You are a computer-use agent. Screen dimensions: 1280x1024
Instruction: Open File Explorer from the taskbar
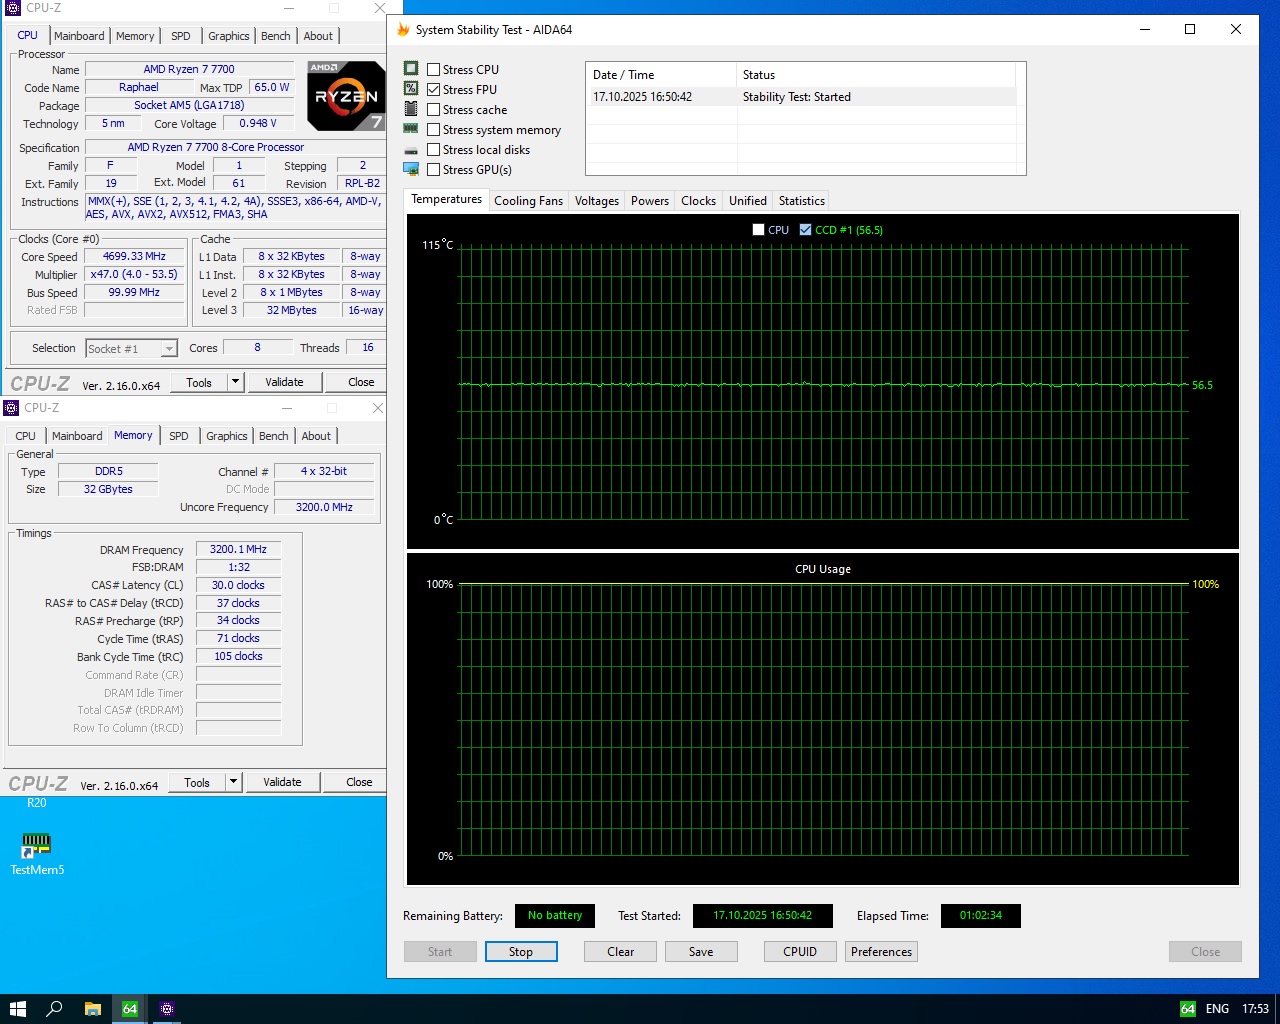pyautogui.click(x=93, y=1009)
